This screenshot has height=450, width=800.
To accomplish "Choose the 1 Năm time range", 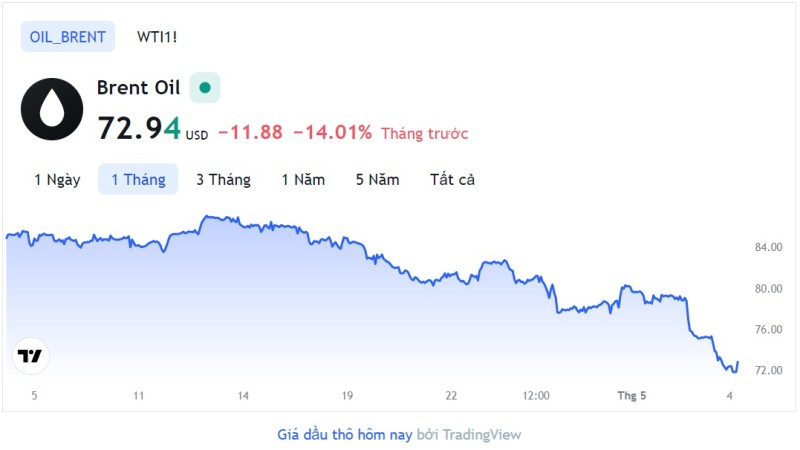I will pos(303,180).
